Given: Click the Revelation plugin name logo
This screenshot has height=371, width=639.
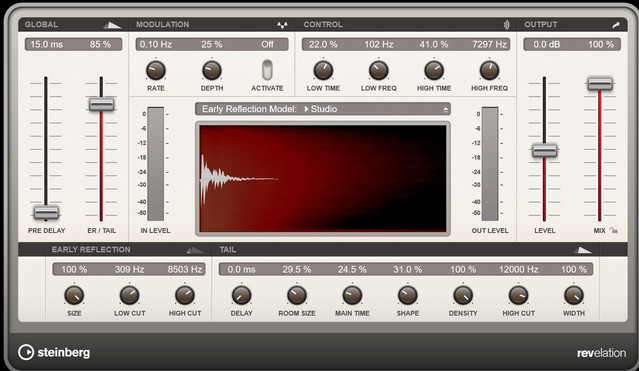Looking at the screenshot, I should point(602,353).
